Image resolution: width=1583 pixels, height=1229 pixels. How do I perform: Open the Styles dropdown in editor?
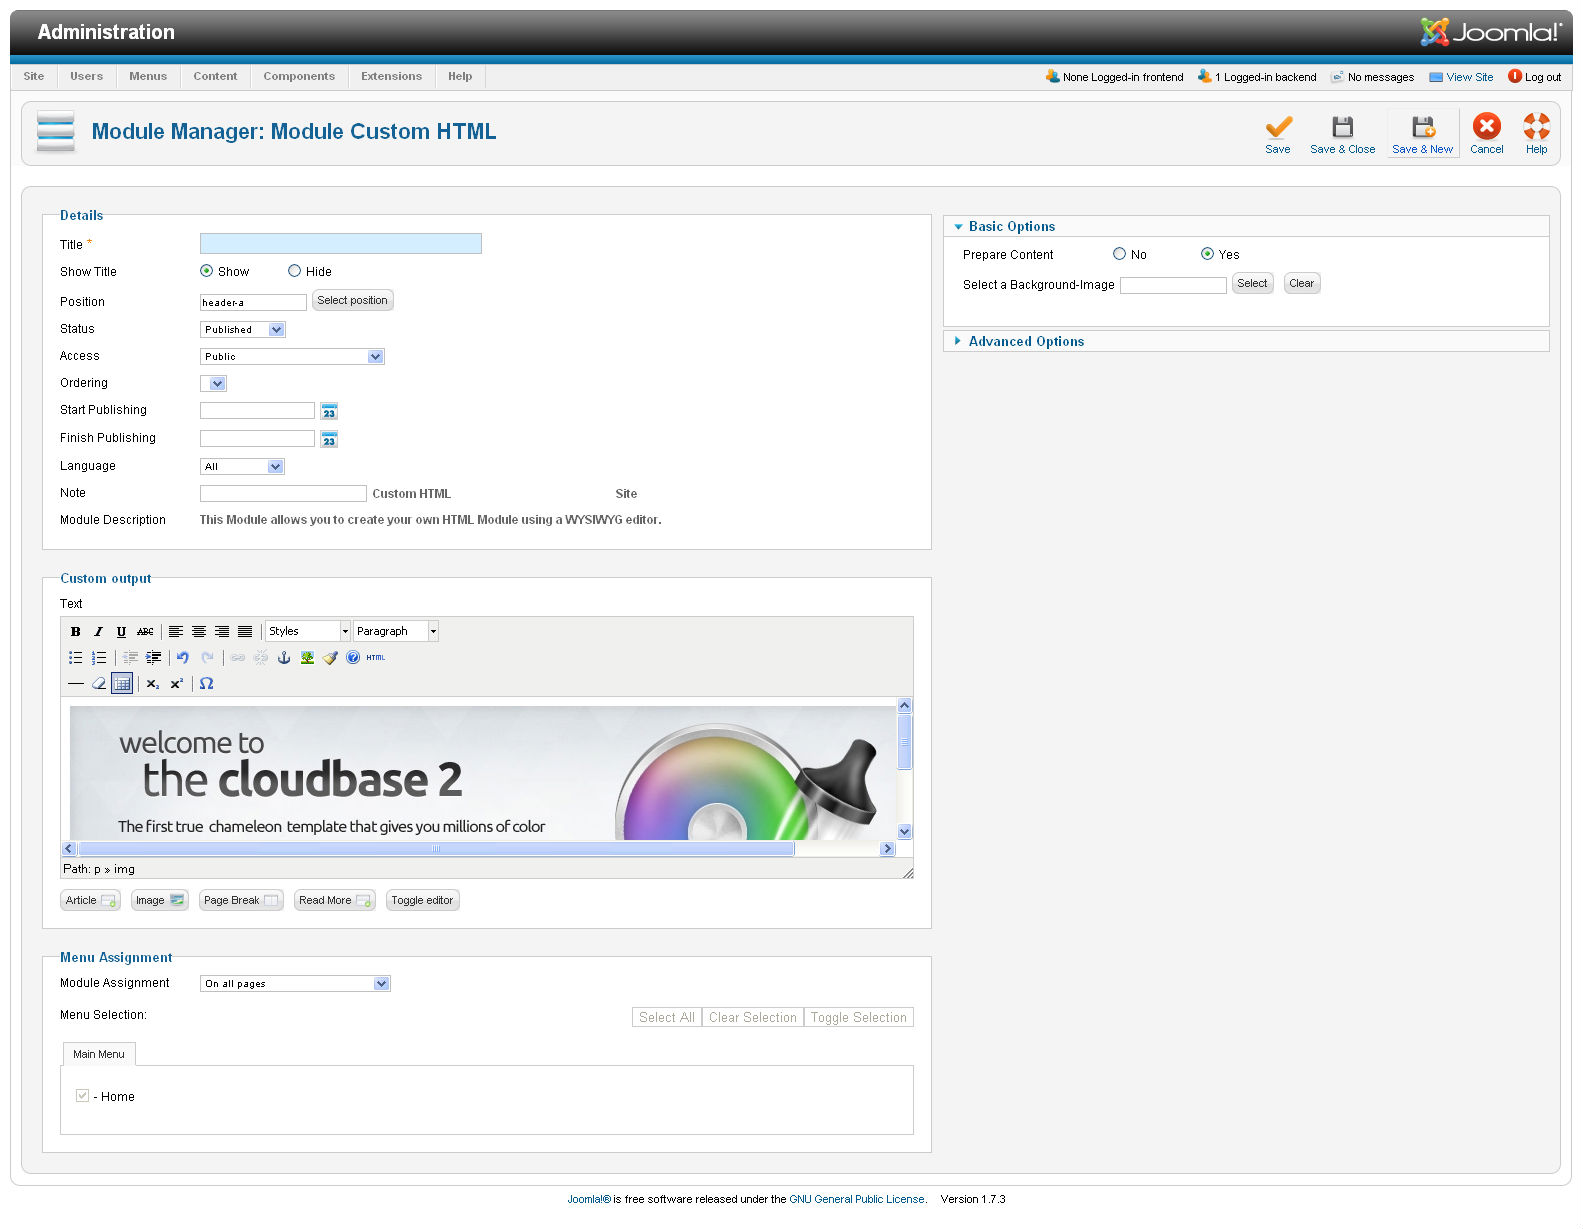pos(308,632)
